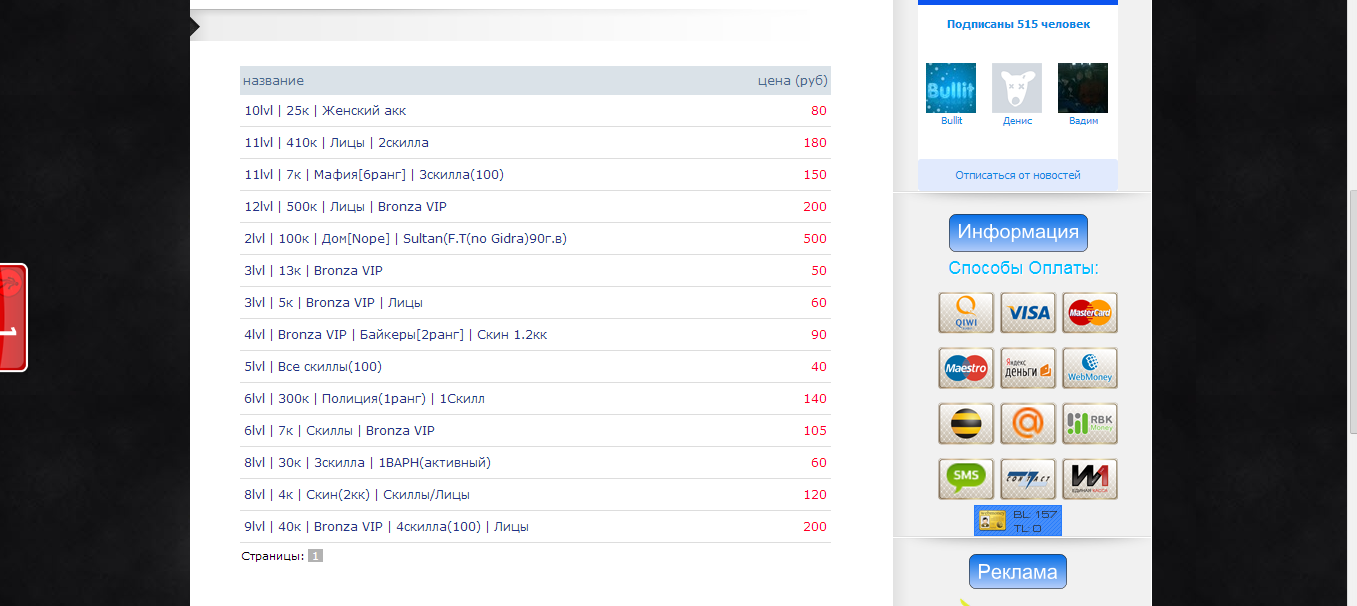Click the QIWI payment icon
The image size is (1357, 606).
966,313
